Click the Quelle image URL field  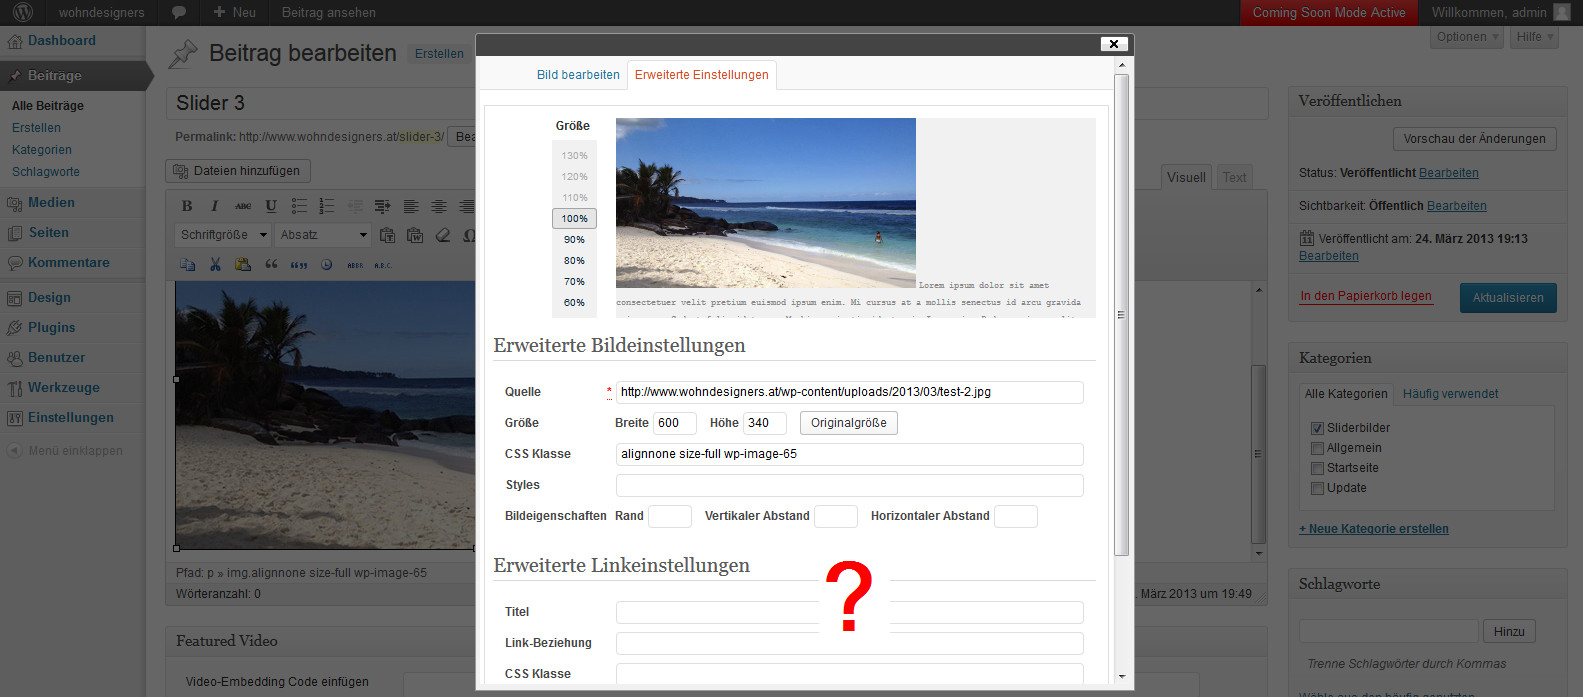pyautogui.click(x=849, y=392)
